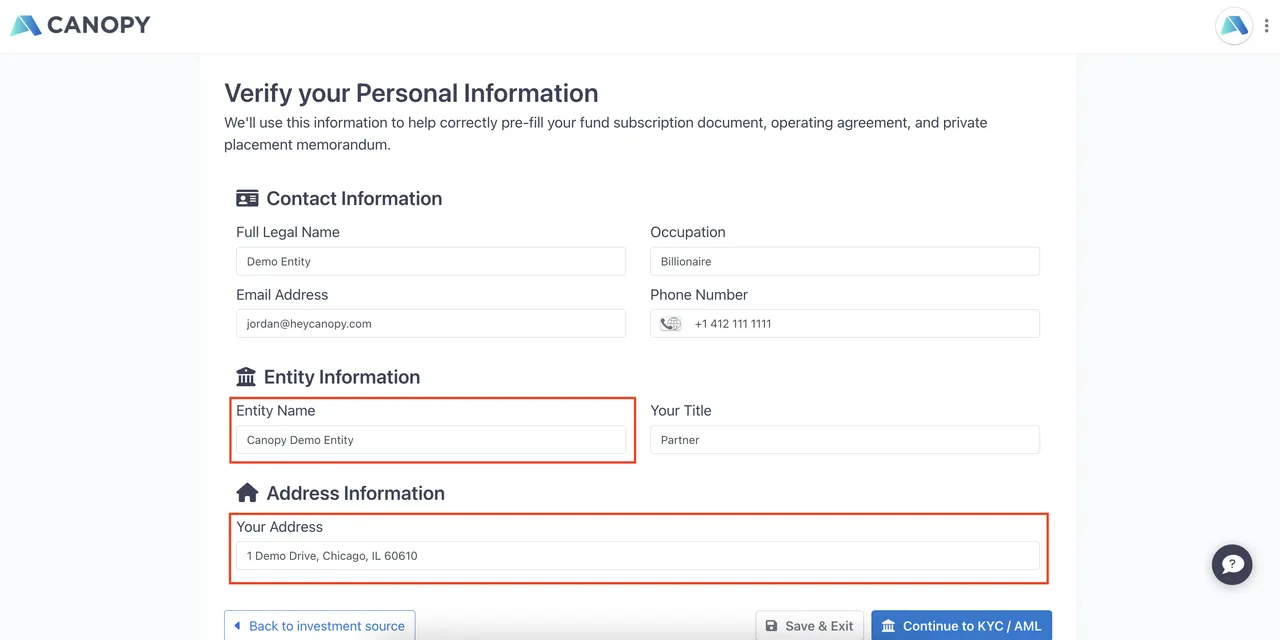Click the Phone Number field
The image size is (1280, 640).
click(845, 323)
